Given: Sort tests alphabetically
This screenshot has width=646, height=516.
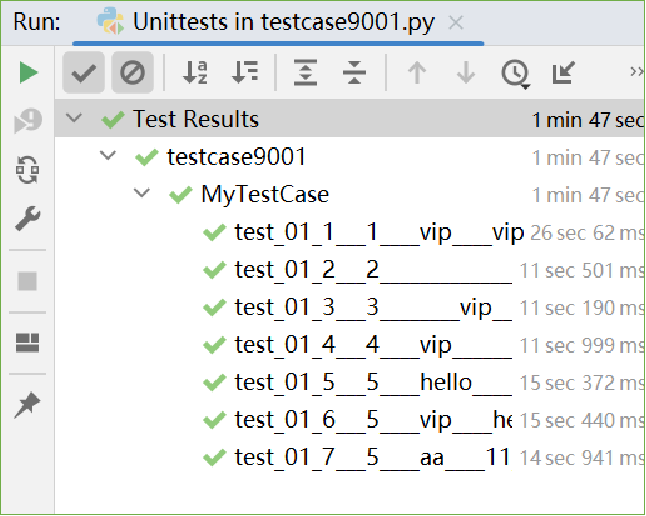Looking at the screenshot, I should point(196,72).
